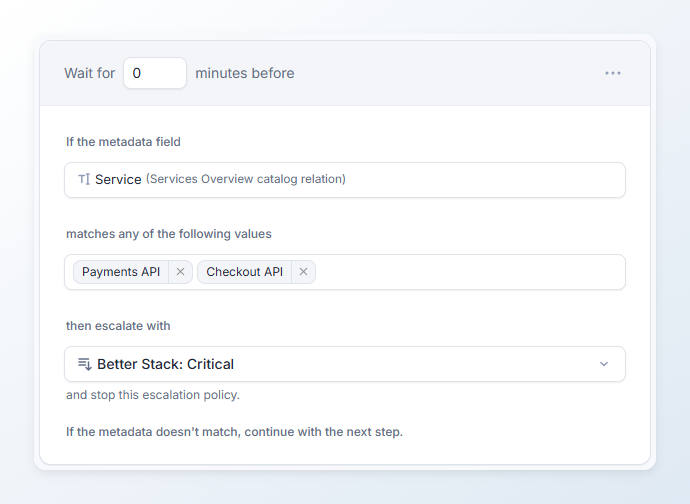
Task: Click the Services Overview catalog relation text
Action: [246, 180]
